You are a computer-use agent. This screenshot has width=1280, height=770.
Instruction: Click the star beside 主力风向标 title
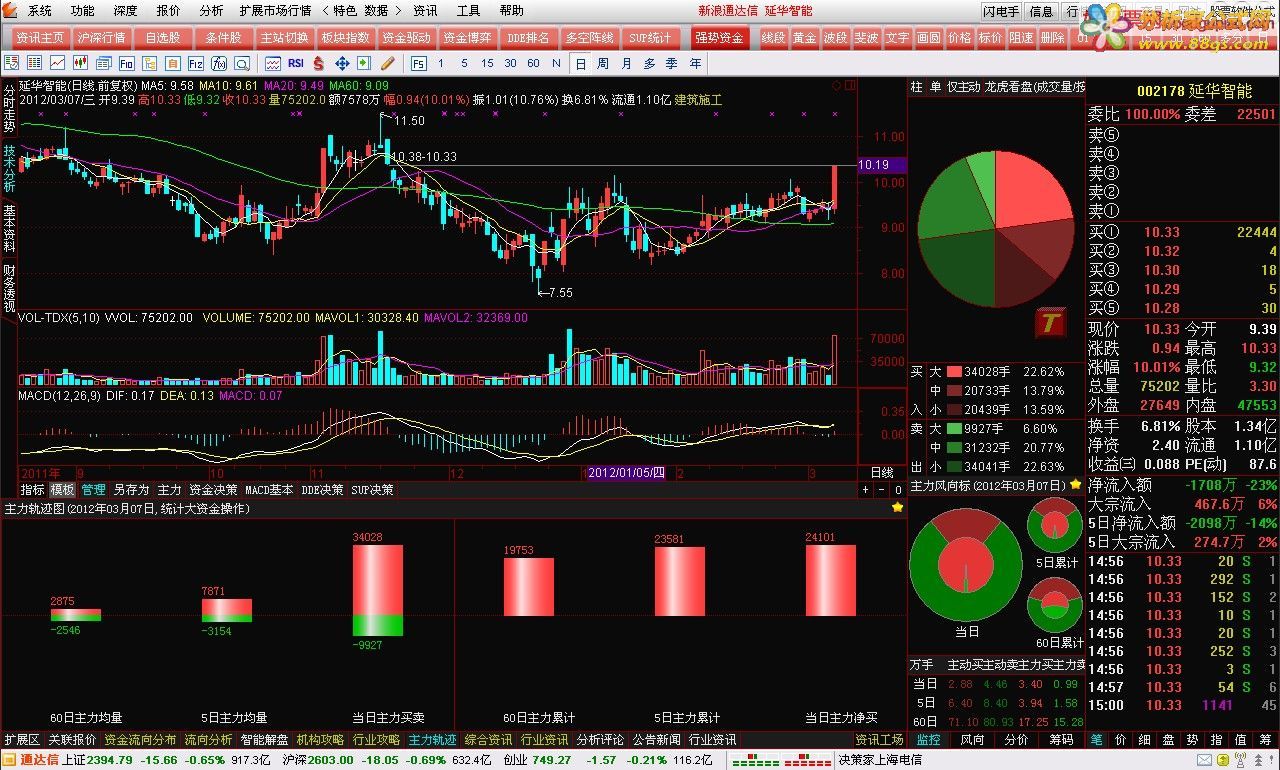1075,485
